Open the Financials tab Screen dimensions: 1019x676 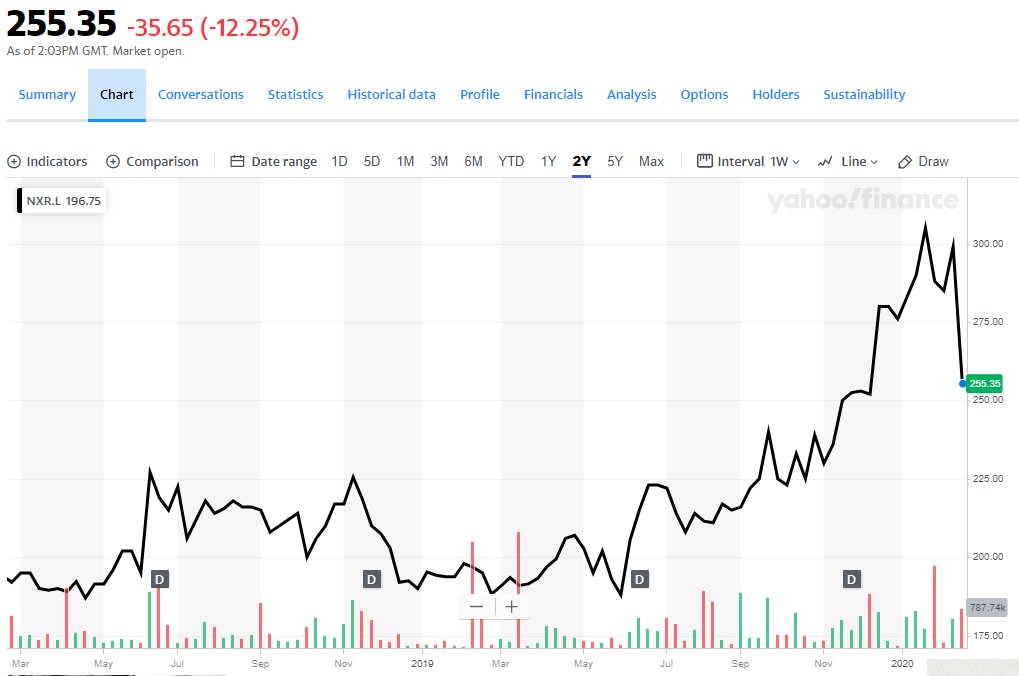click(553, 94)
